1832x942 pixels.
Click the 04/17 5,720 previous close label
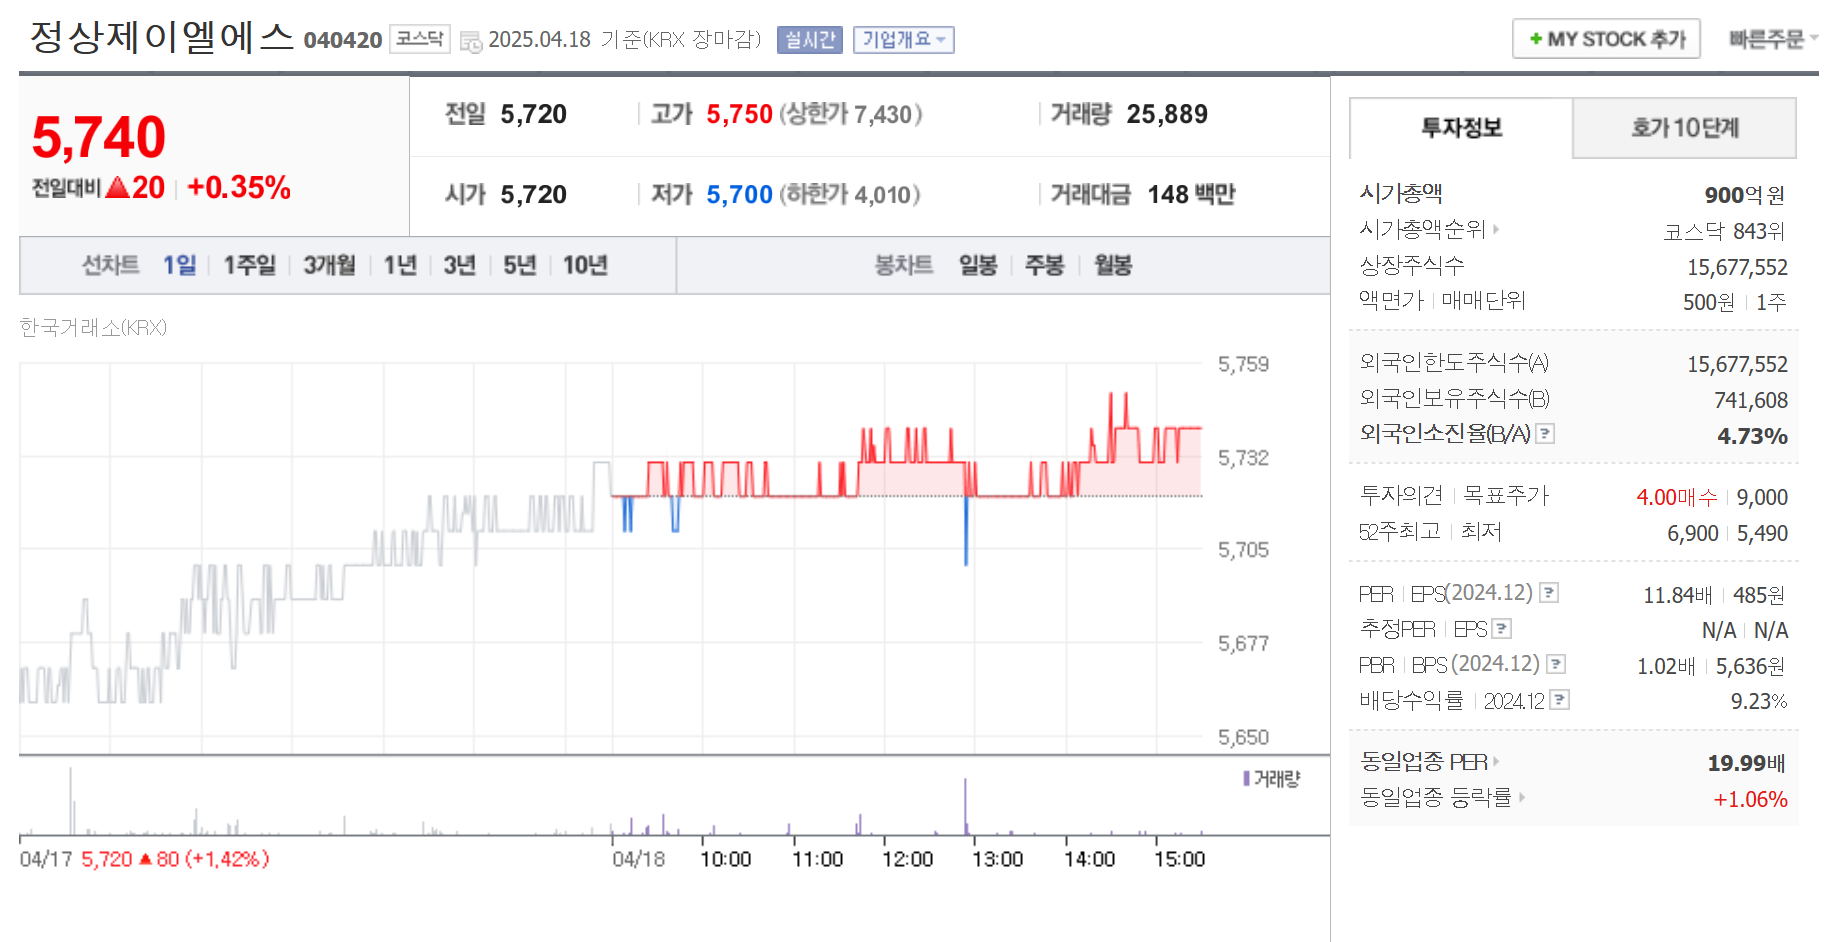(x=145, y=859)
